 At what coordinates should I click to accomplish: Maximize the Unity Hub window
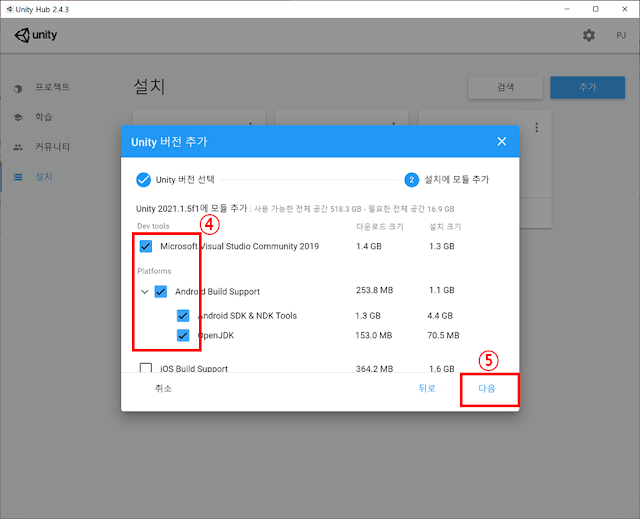[596, 9]
